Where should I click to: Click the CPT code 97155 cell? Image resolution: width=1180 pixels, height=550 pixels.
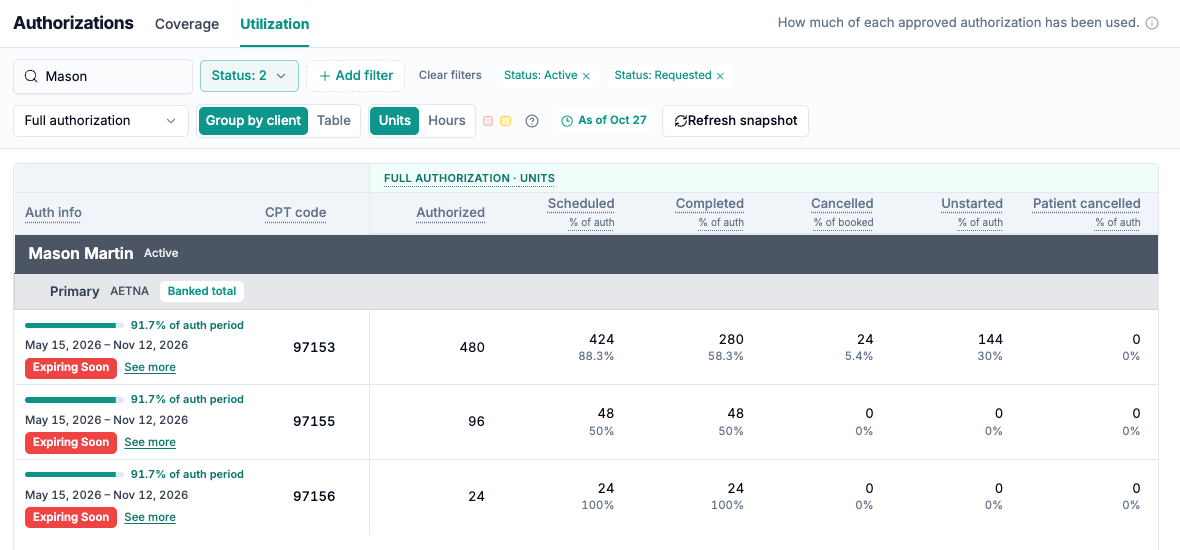coord(314,422)
